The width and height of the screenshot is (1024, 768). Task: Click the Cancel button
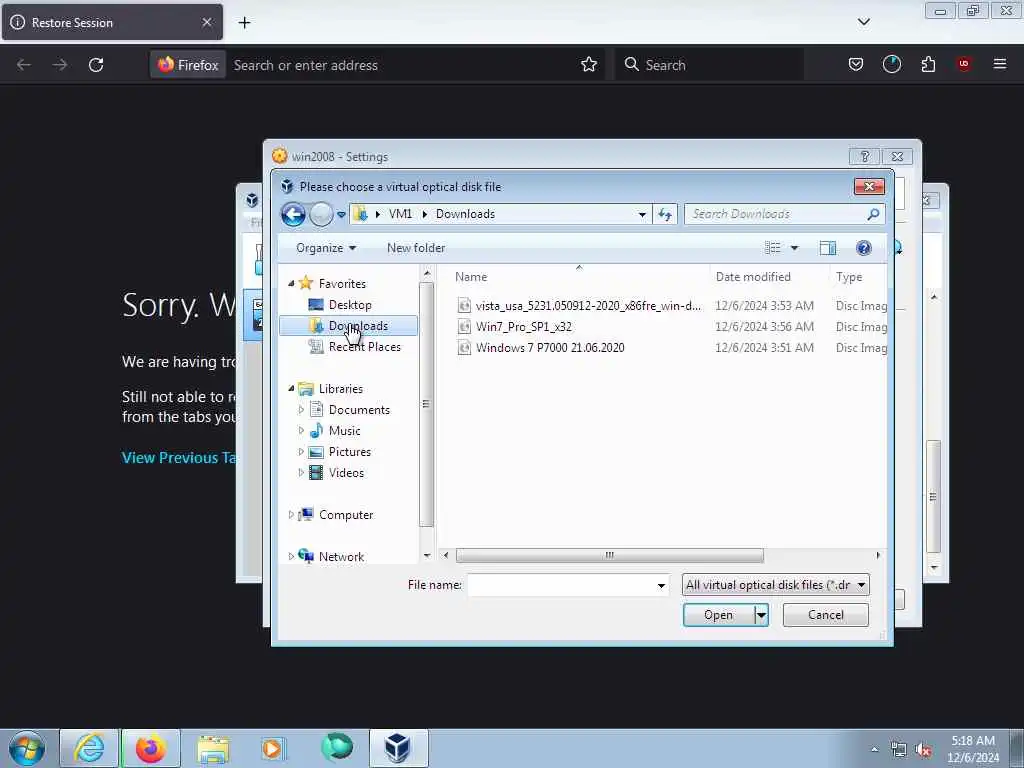825,615
